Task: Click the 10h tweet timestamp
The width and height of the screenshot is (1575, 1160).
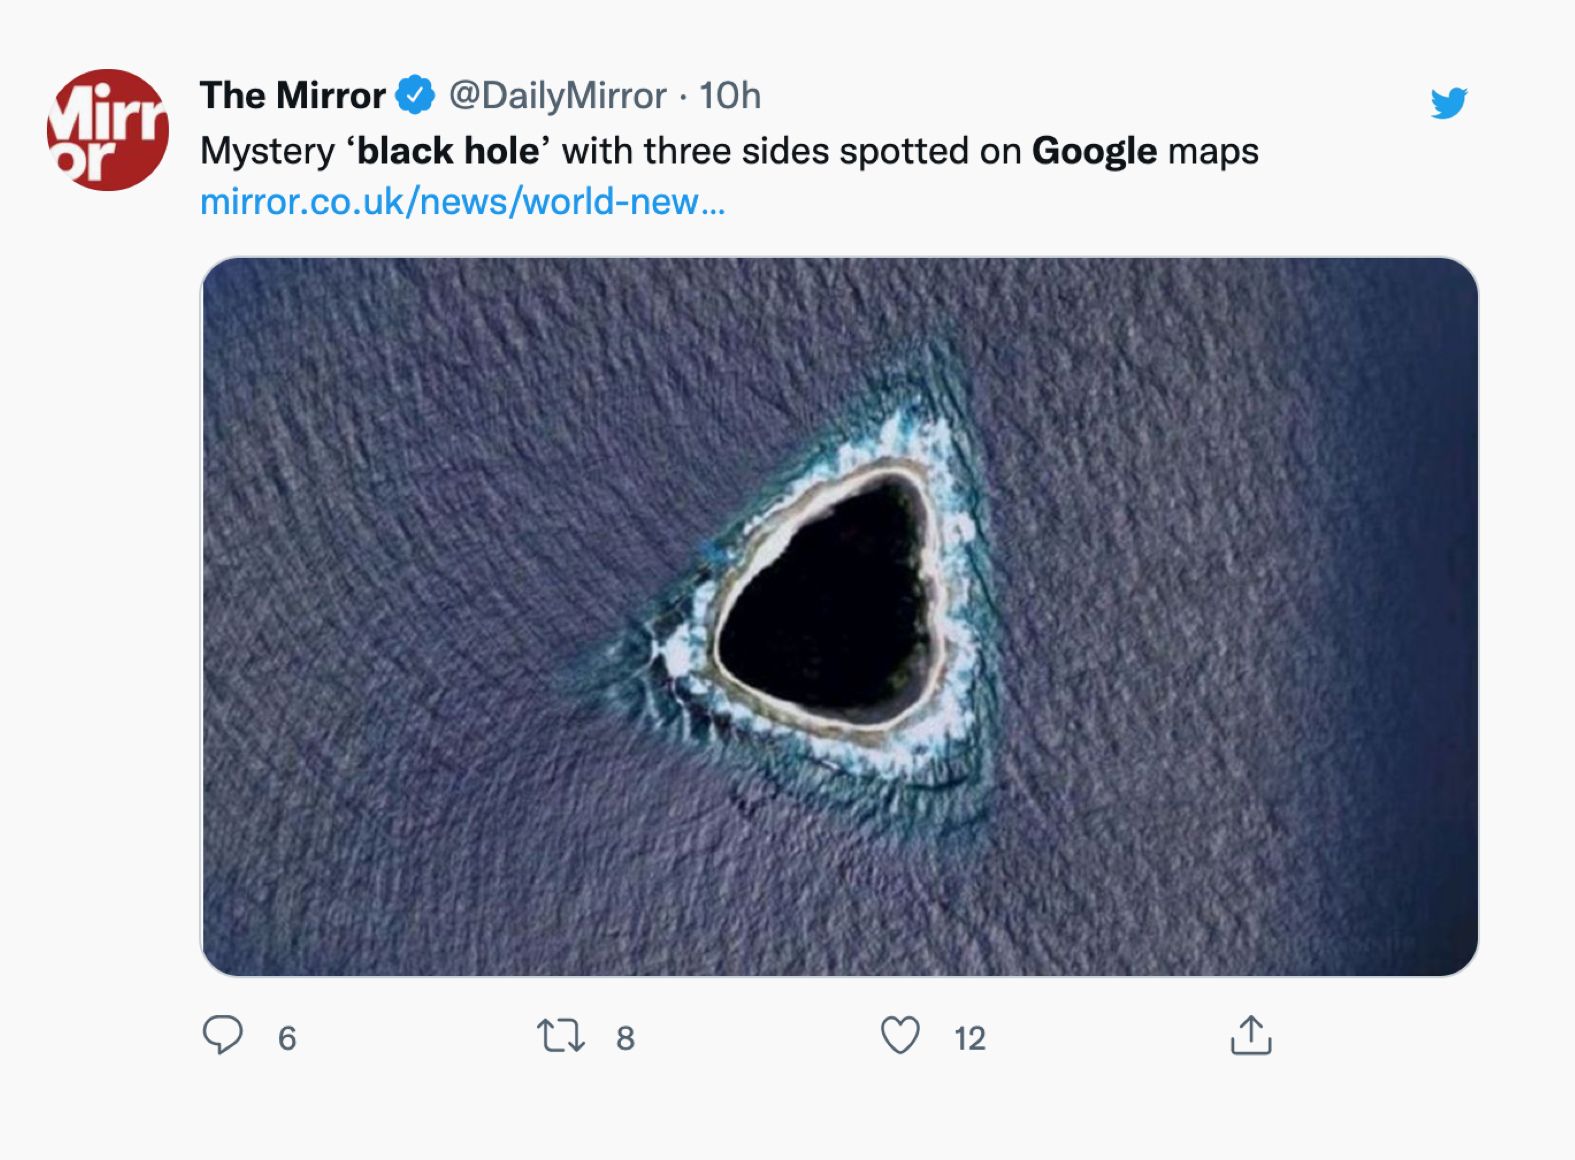Action: (x=729, y=96)
